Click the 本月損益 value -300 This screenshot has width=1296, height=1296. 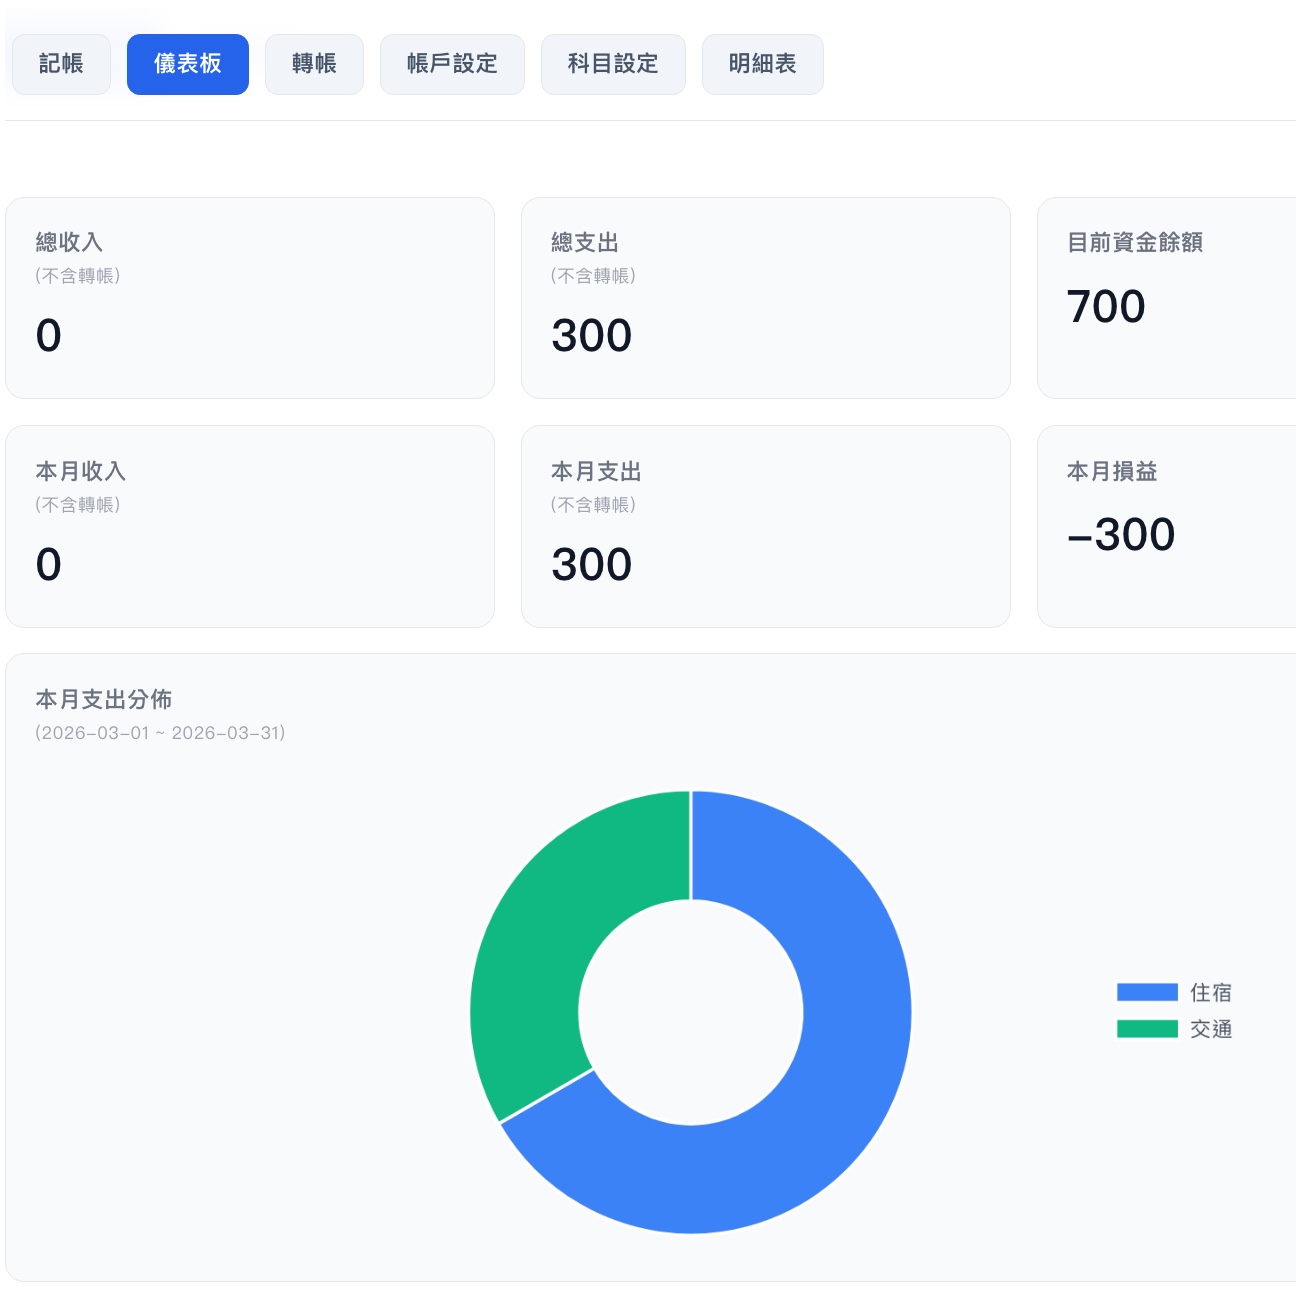pyautogui.click(x=1121, y=535)
